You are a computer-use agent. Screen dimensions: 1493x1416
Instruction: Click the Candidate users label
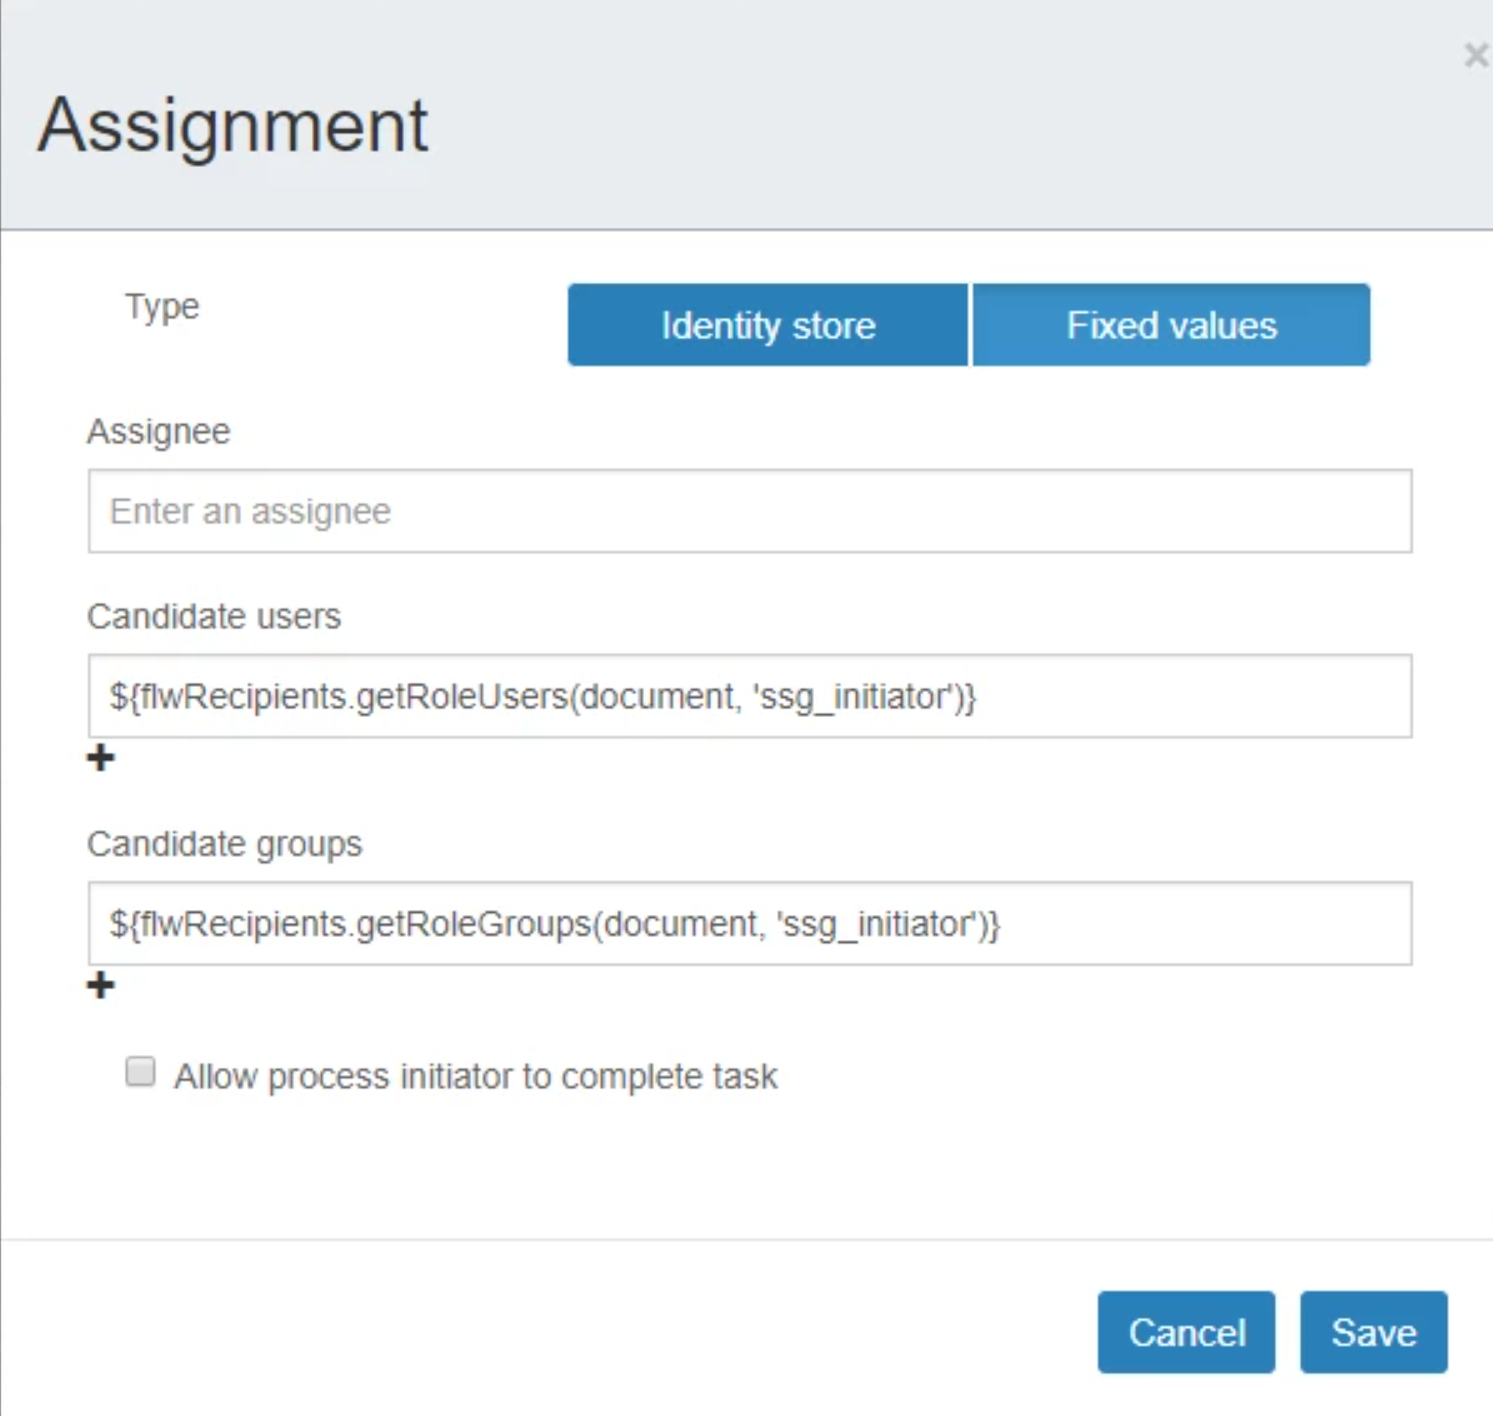[214, 616]
